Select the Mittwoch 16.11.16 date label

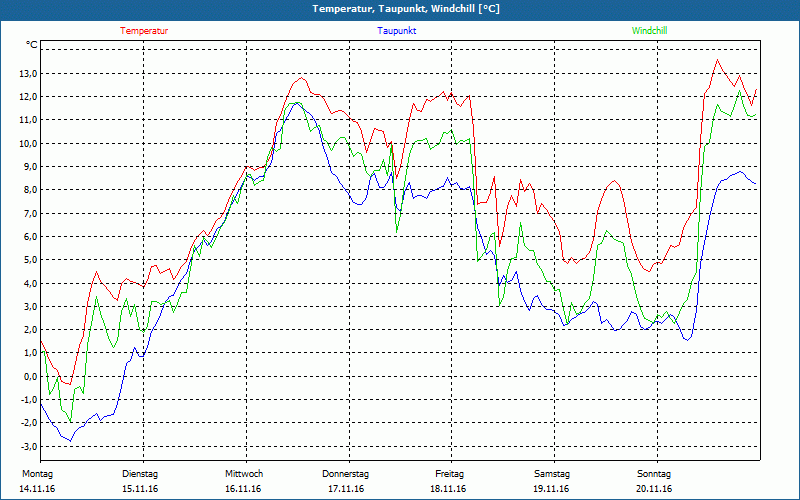coord(243,481)
